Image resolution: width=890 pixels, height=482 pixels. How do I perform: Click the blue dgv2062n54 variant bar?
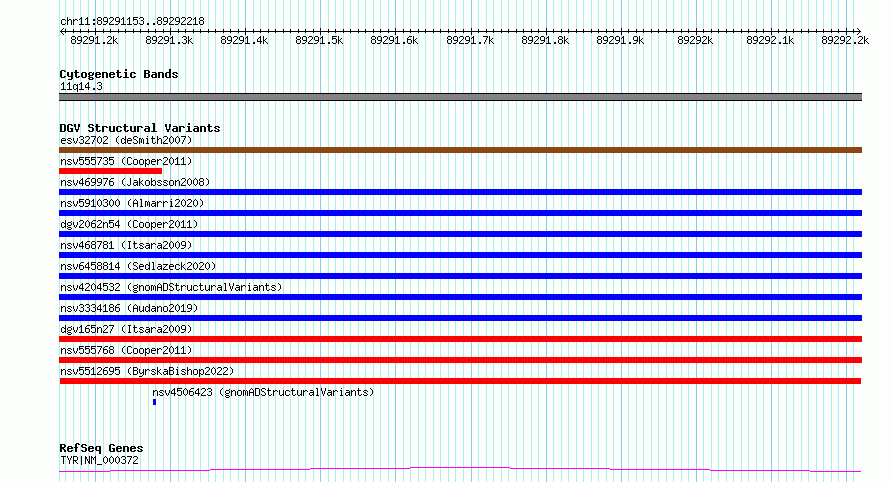460,234
